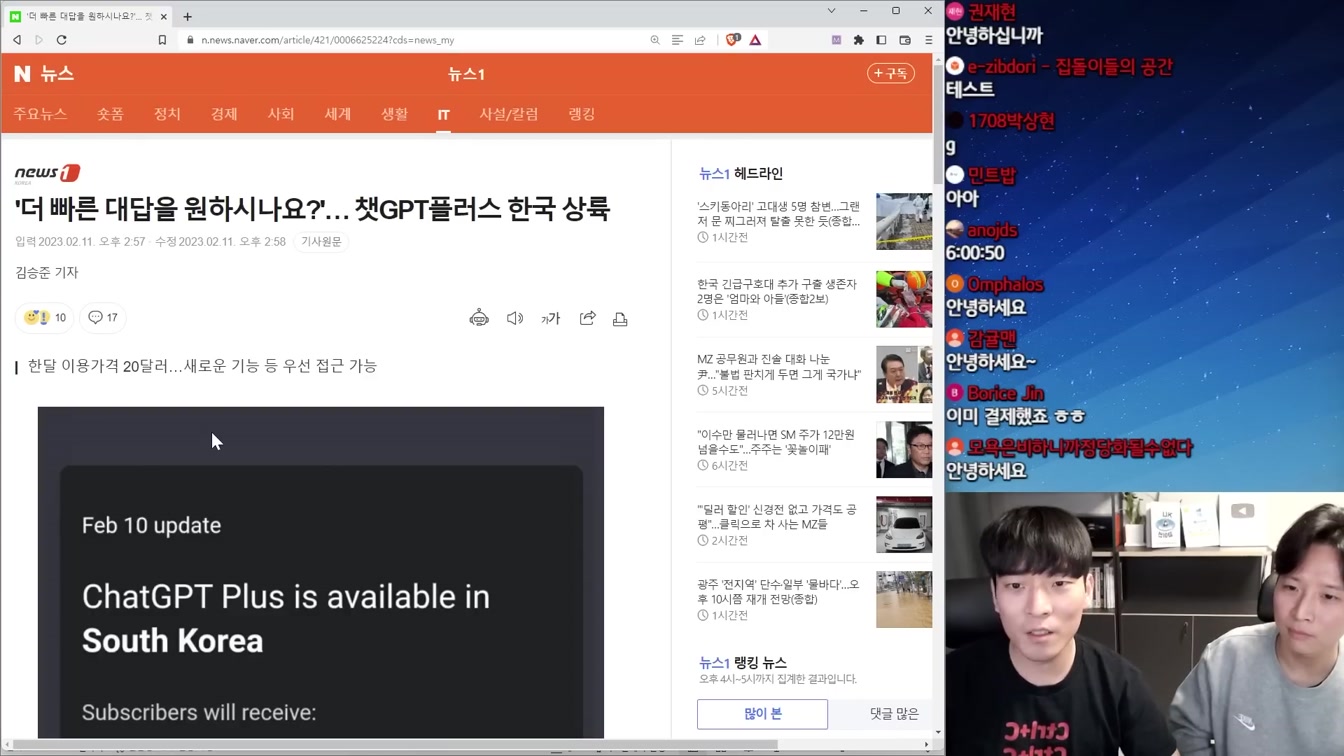The height and width of the screenshot is (756, 1344).
Task: Open Brave Shields lion icon
Action: 733,40
